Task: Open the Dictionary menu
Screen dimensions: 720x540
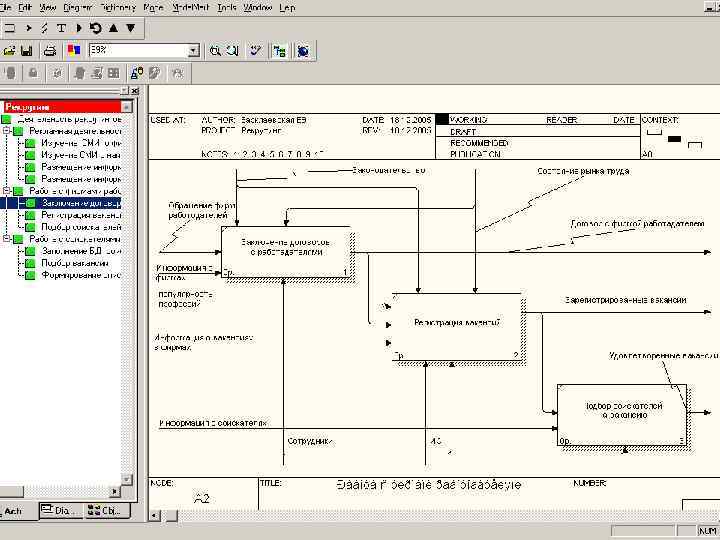Action: point(117,7)
